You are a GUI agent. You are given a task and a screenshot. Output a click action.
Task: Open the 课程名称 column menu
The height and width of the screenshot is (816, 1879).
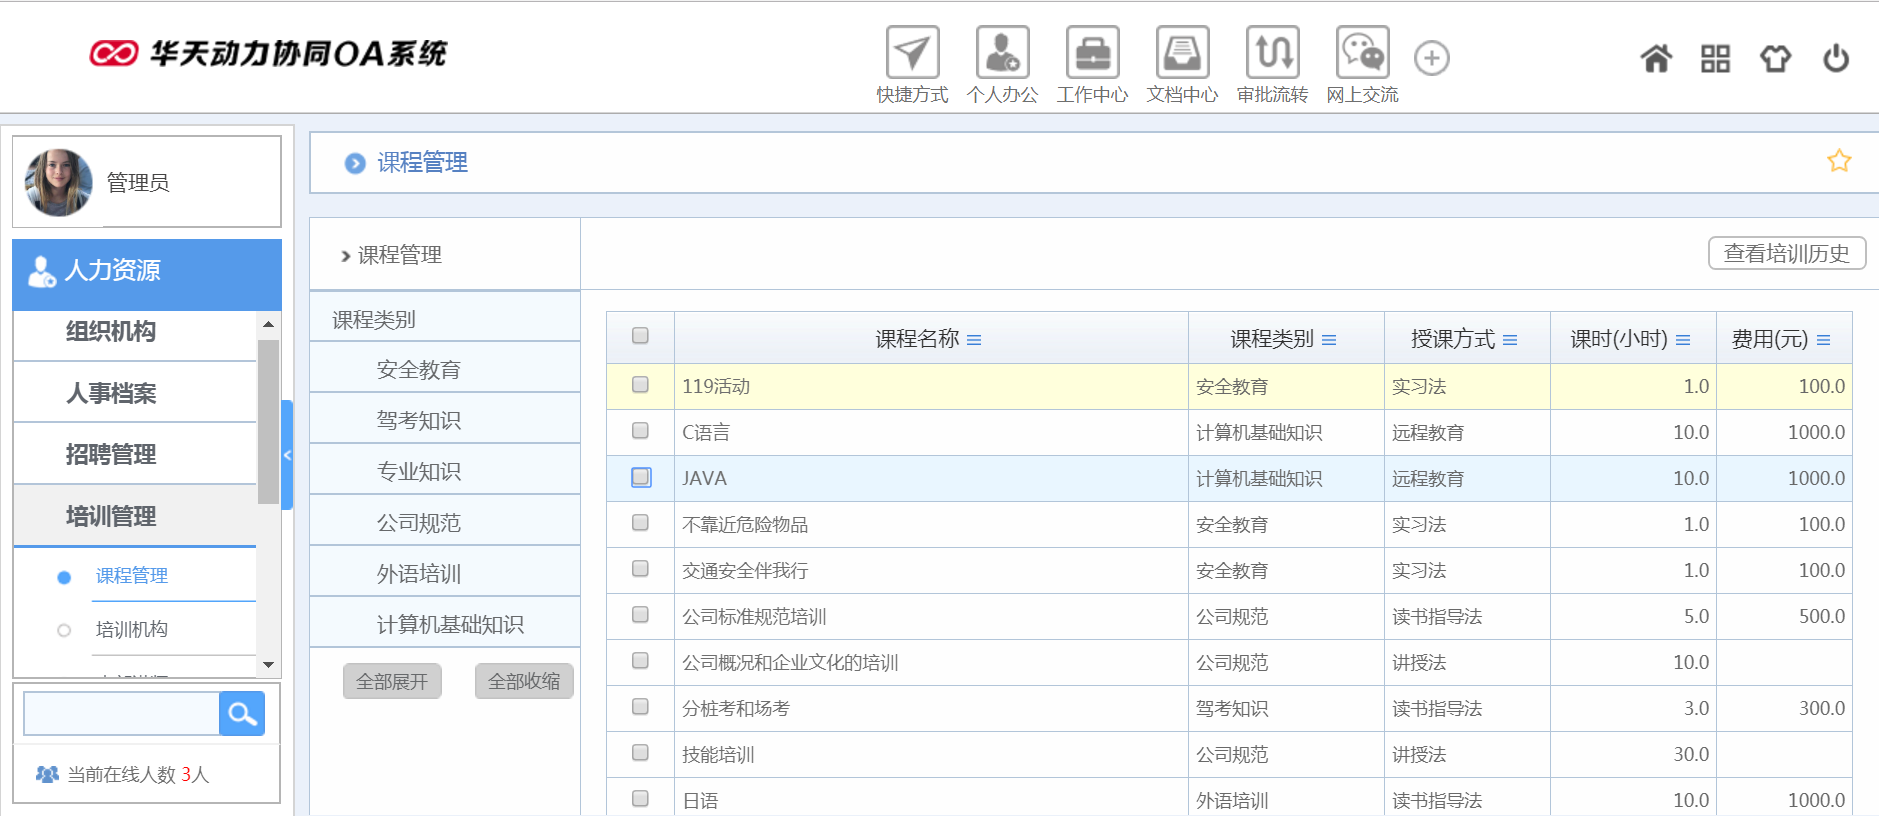(974, 341)
